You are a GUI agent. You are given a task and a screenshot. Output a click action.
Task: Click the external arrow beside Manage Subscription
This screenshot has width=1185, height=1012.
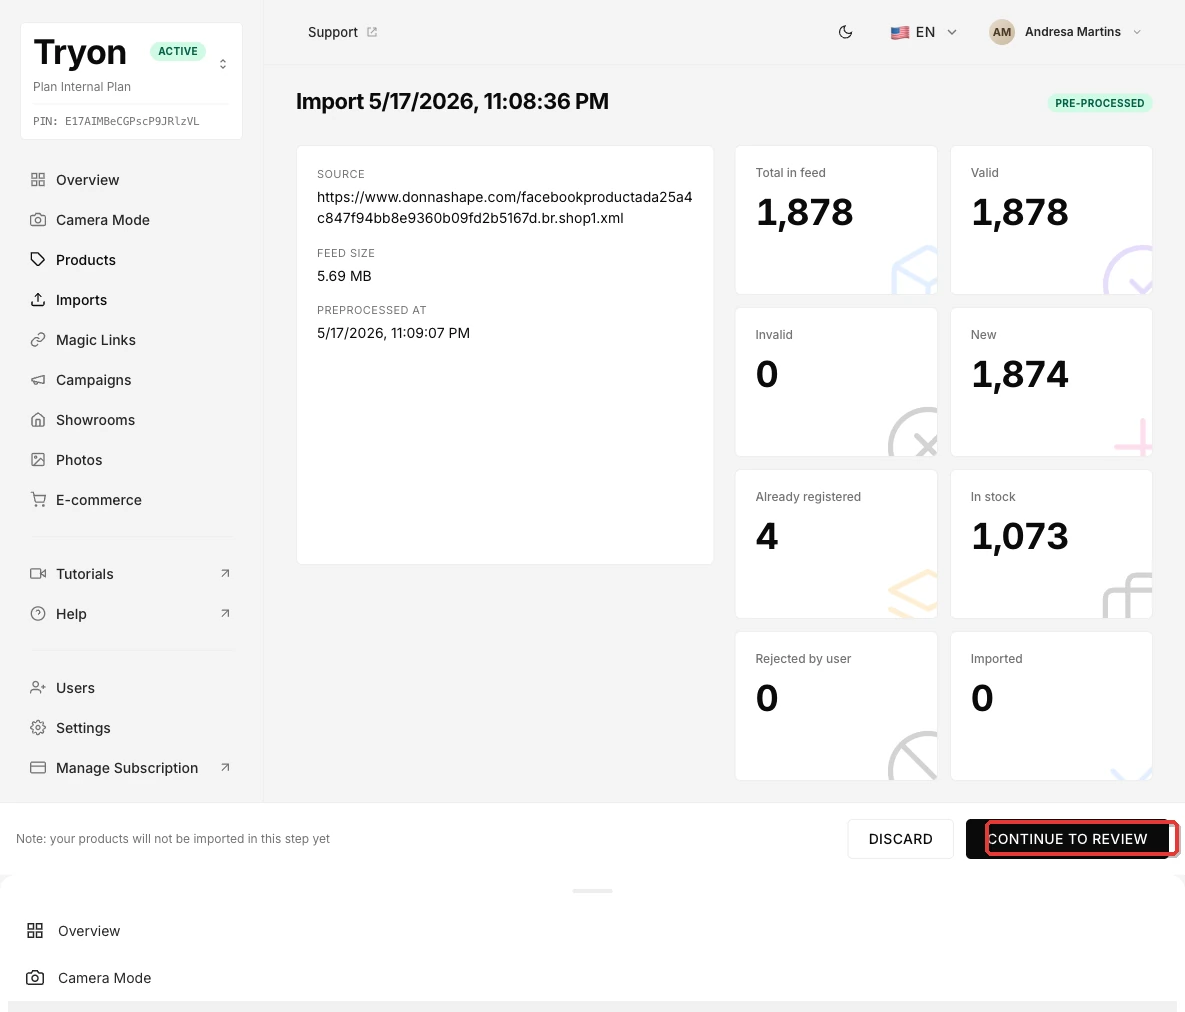coord(225,767)
